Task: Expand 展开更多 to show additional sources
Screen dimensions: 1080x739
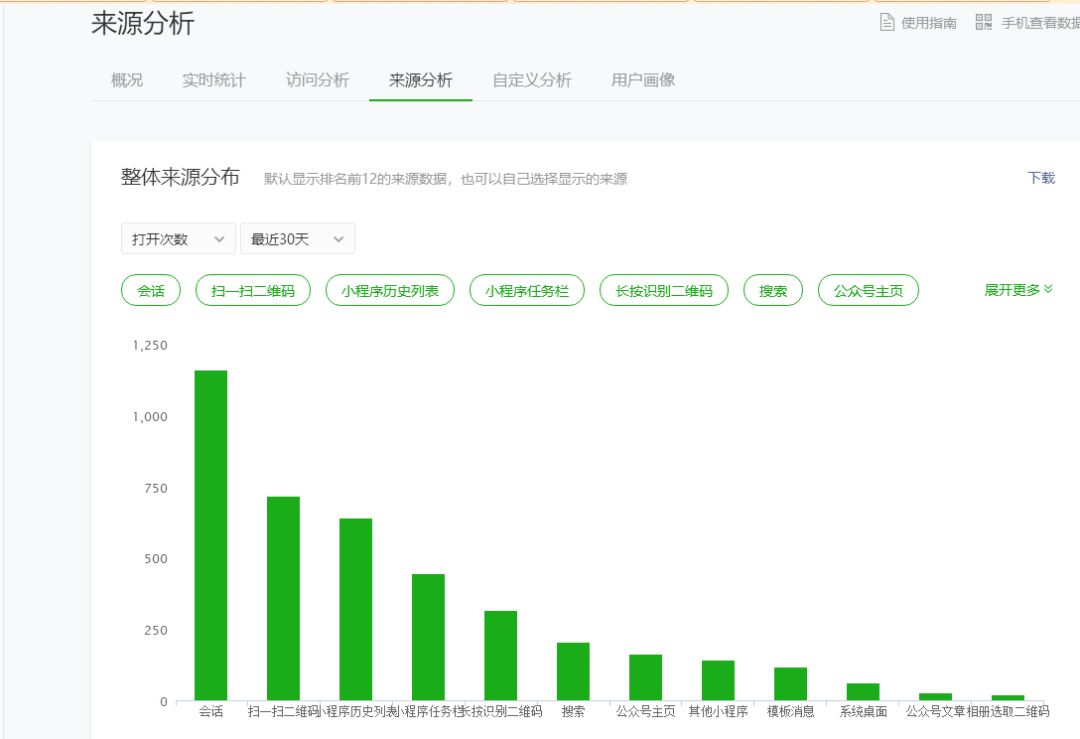Action: (x=1016, y=289)
